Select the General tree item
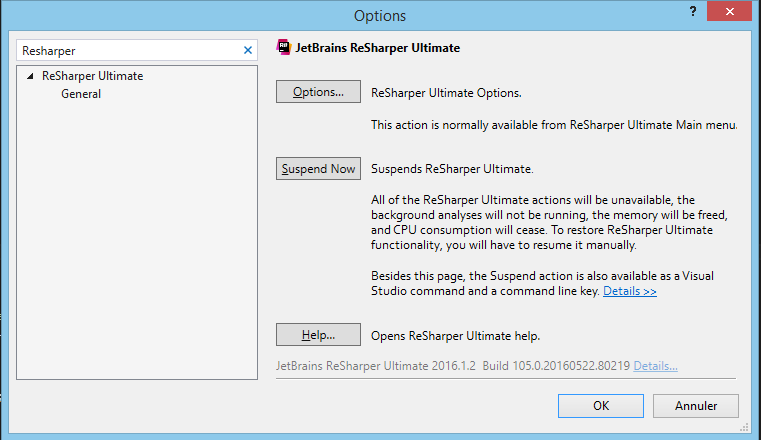This screenshot has height=440, width=761. coord(80,94)
